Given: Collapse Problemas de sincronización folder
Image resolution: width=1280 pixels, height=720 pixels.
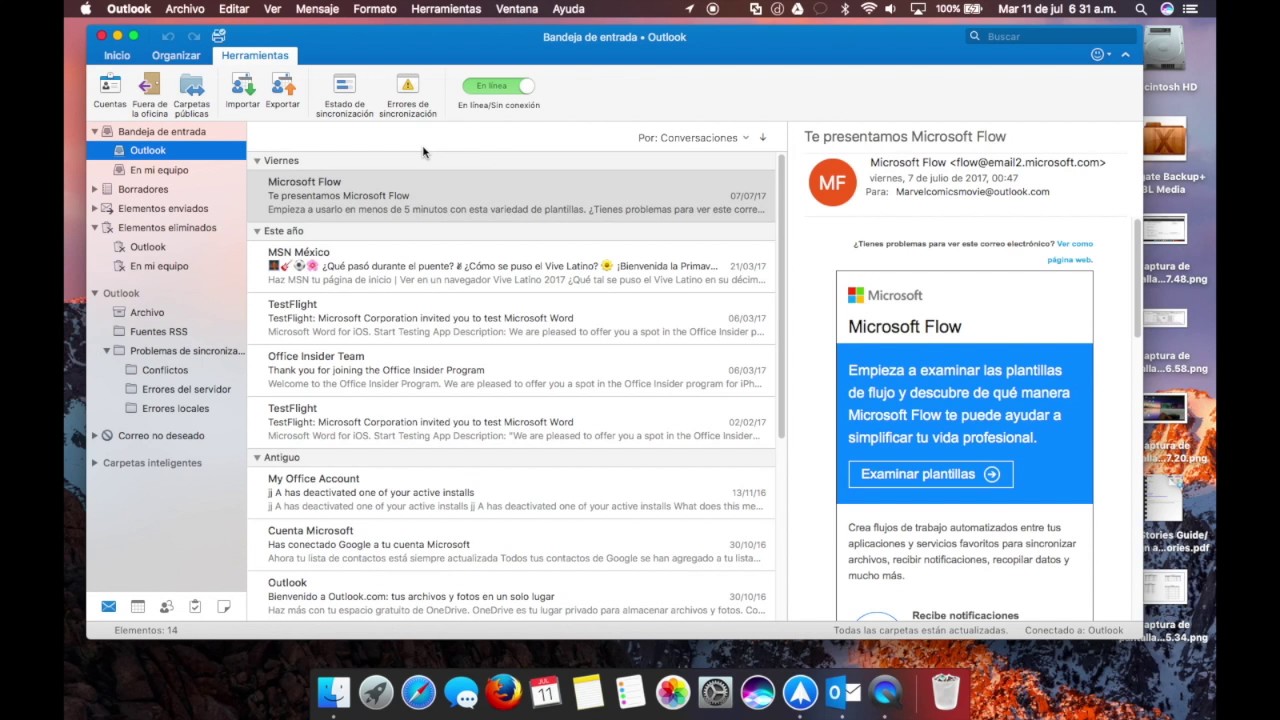Looking at the screenshot, I should [107, 351].
